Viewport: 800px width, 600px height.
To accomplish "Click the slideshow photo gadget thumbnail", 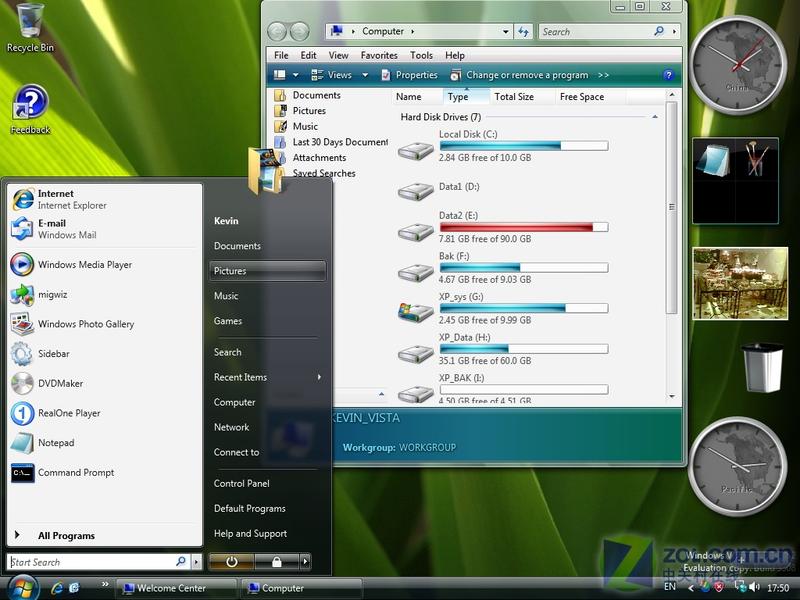I will (x=740, y=284).
